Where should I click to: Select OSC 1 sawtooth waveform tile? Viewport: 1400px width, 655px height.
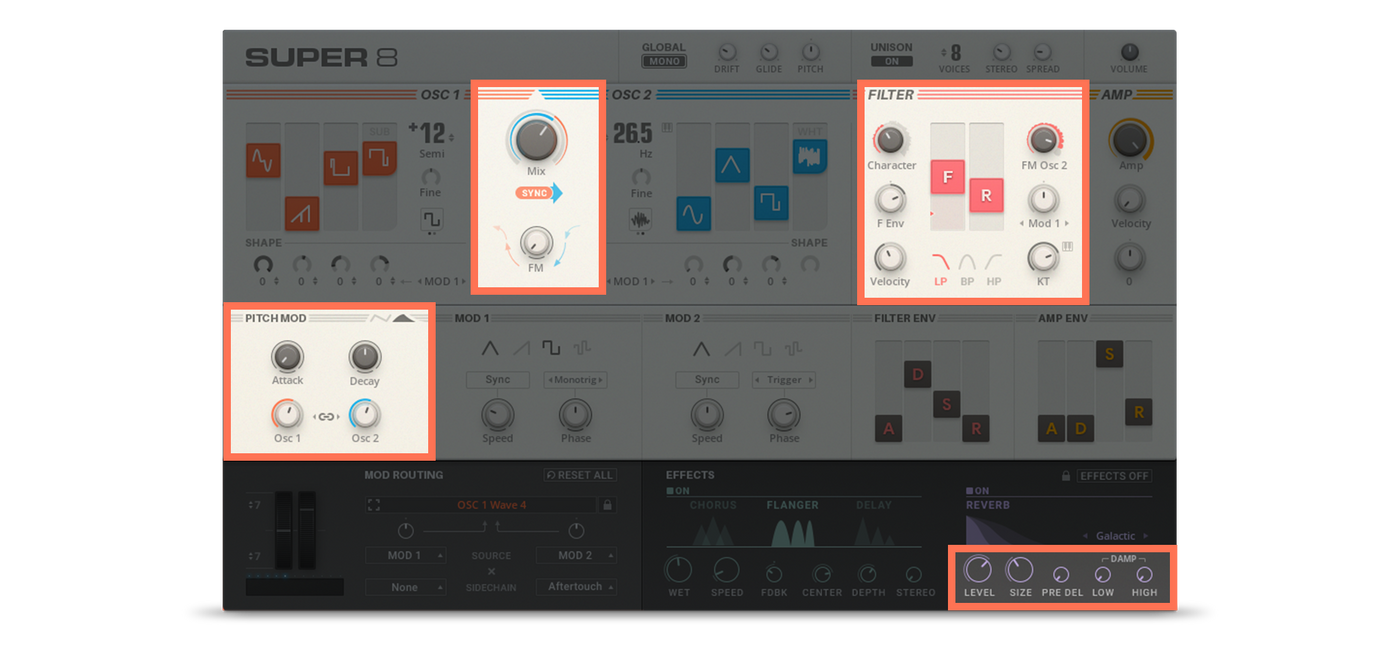tap(302, 213)
